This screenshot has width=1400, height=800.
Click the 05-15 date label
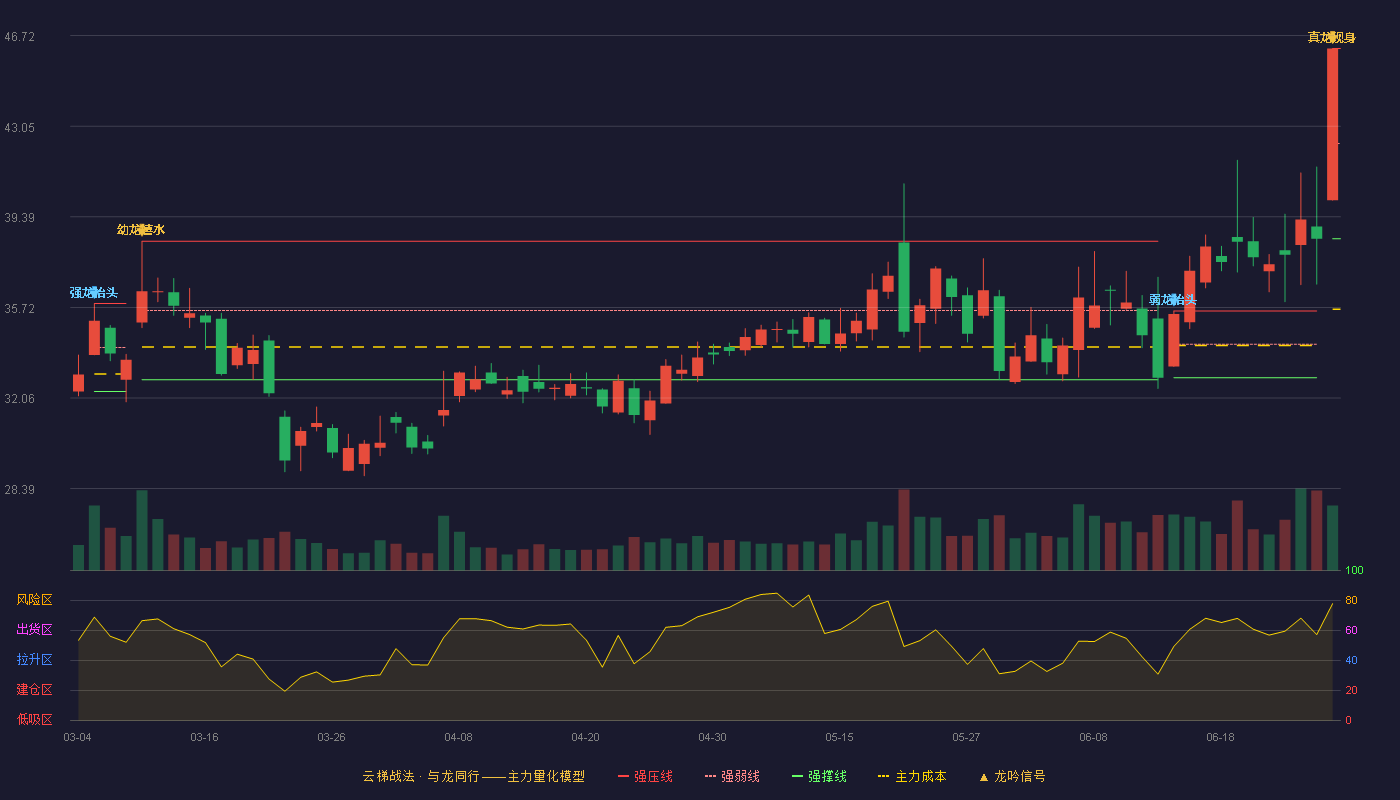click(x=839, y=737)
